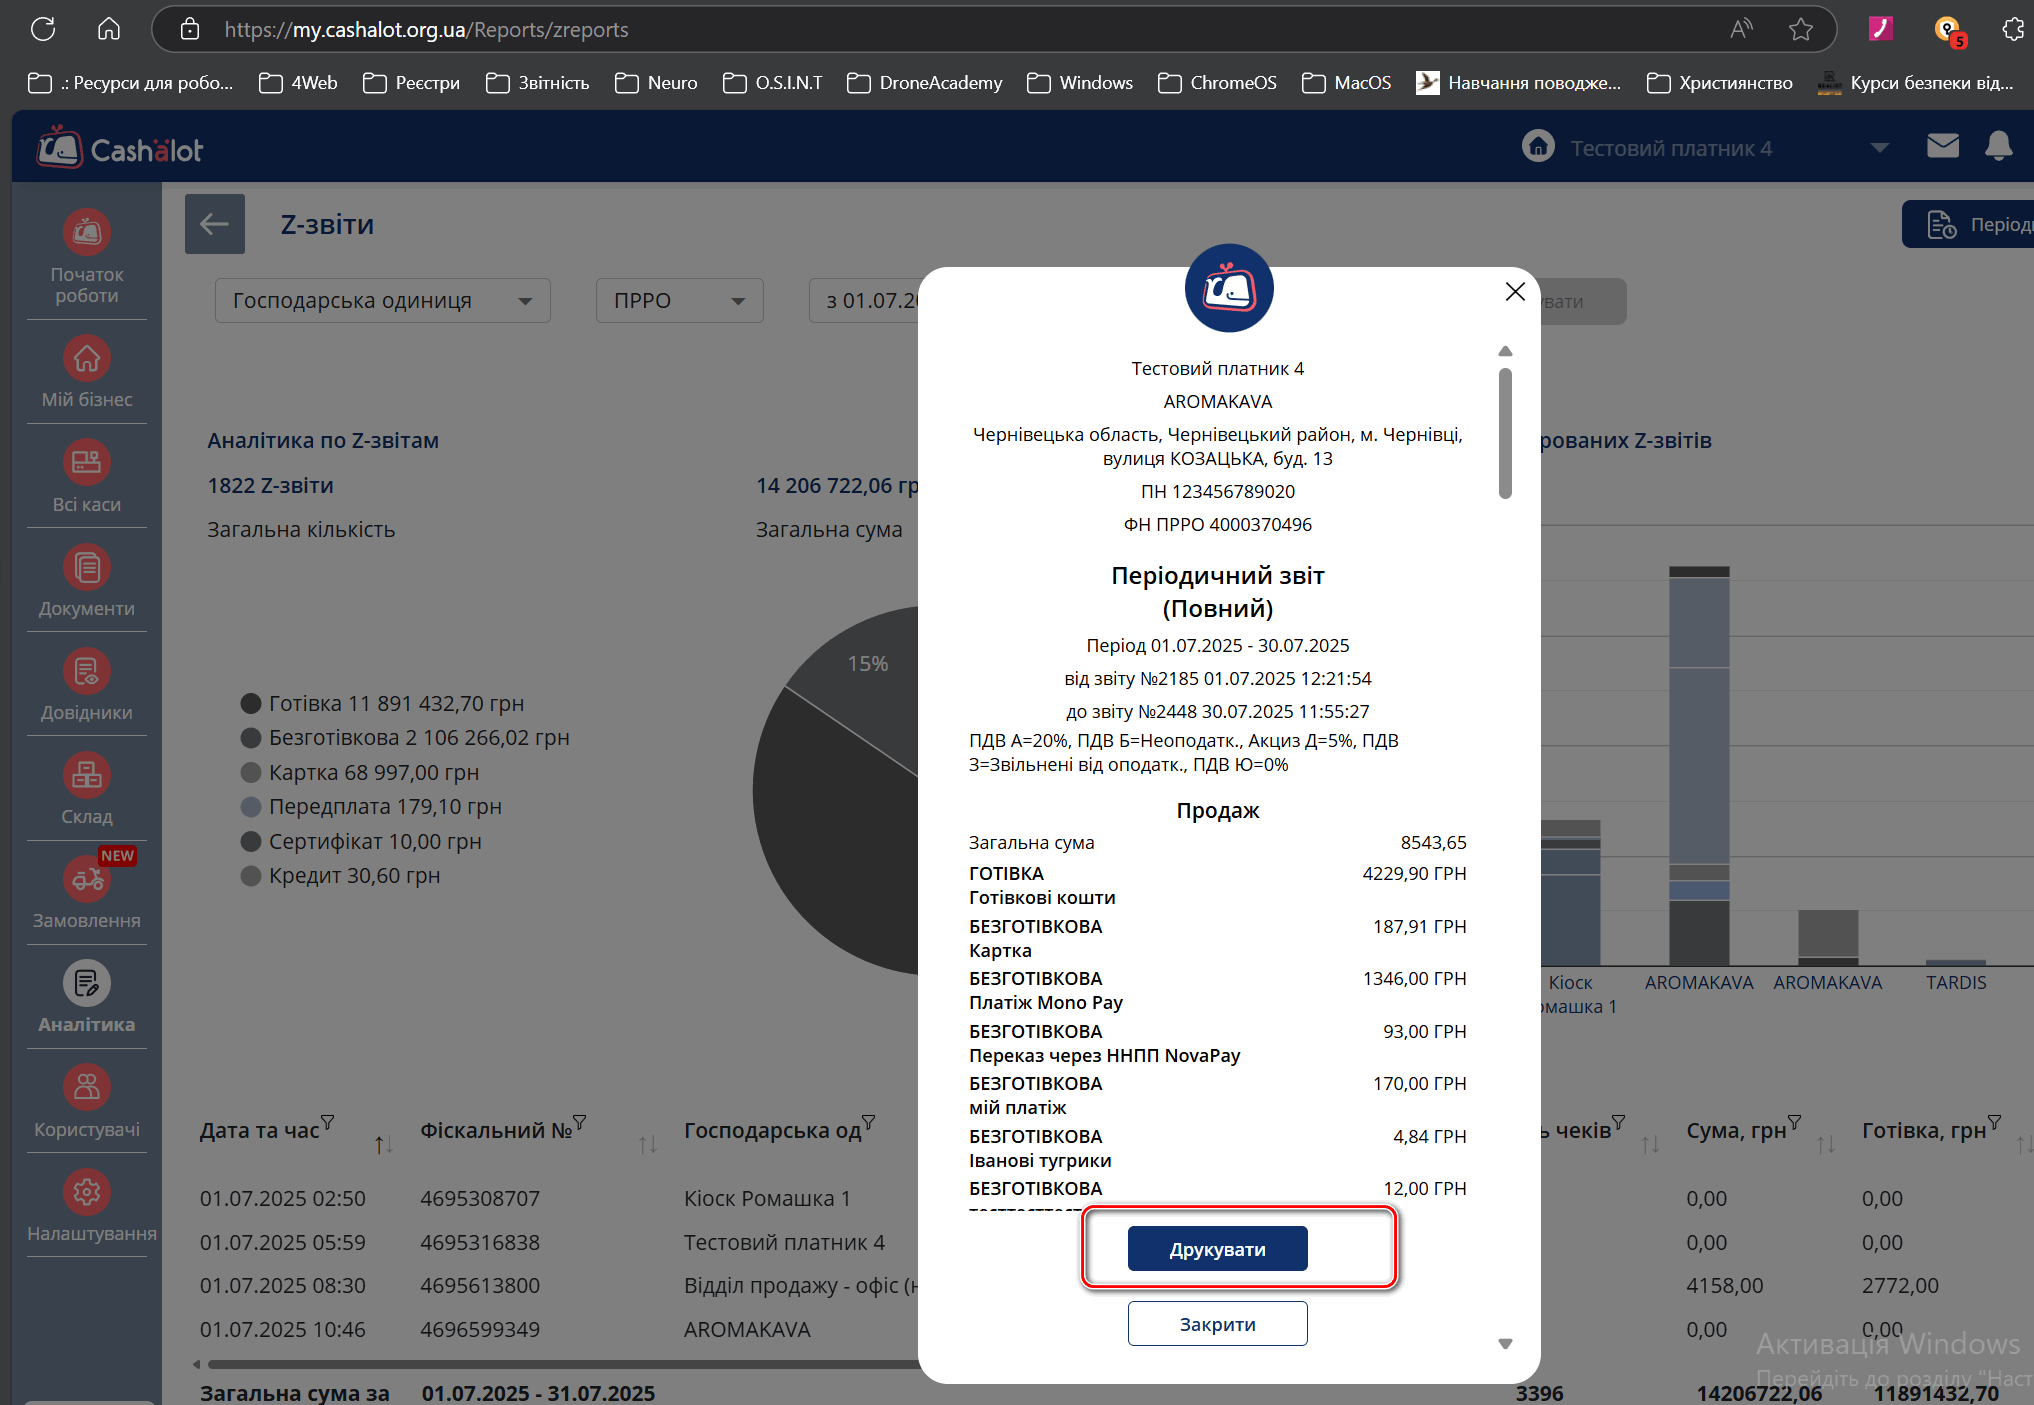The image size is (2034, 1405).
Task: Open Налаштування settings gear icon
Action: (x=86, y=1192)
